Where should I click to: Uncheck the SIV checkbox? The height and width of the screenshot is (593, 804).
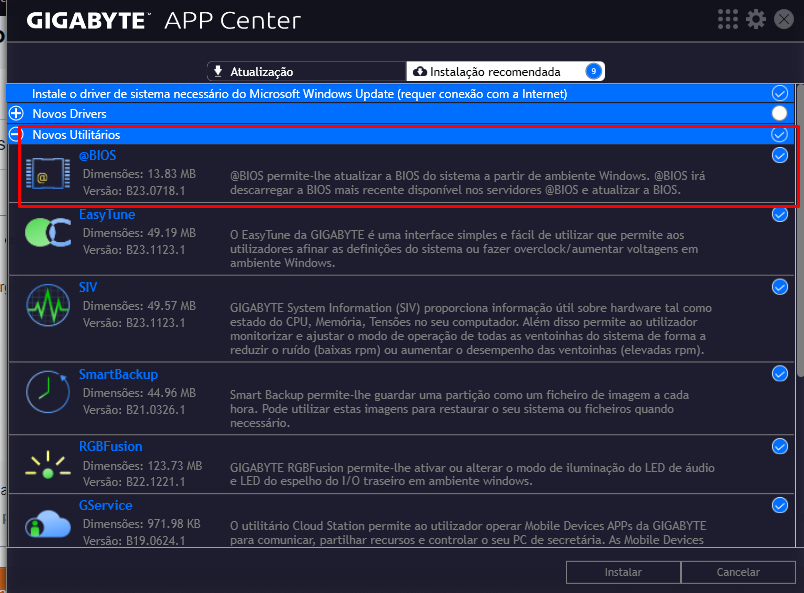(779, 287)
